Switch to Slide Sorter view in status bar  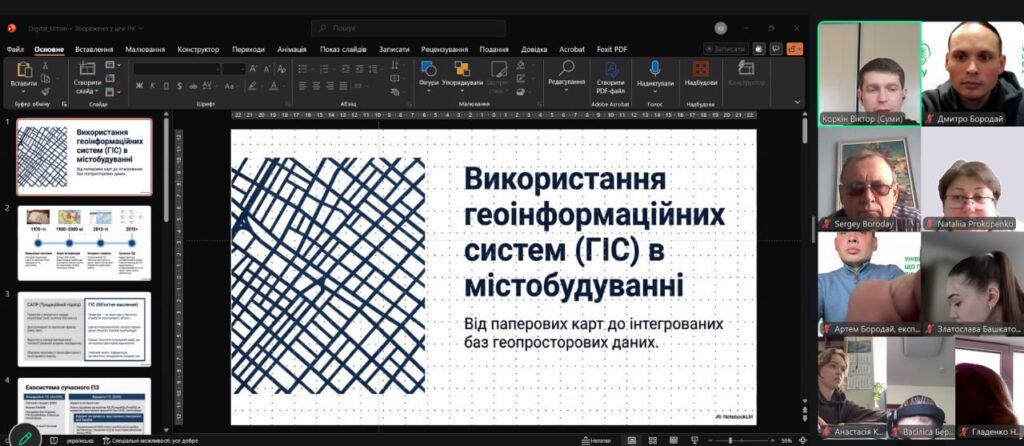click(x=653, y=440)
